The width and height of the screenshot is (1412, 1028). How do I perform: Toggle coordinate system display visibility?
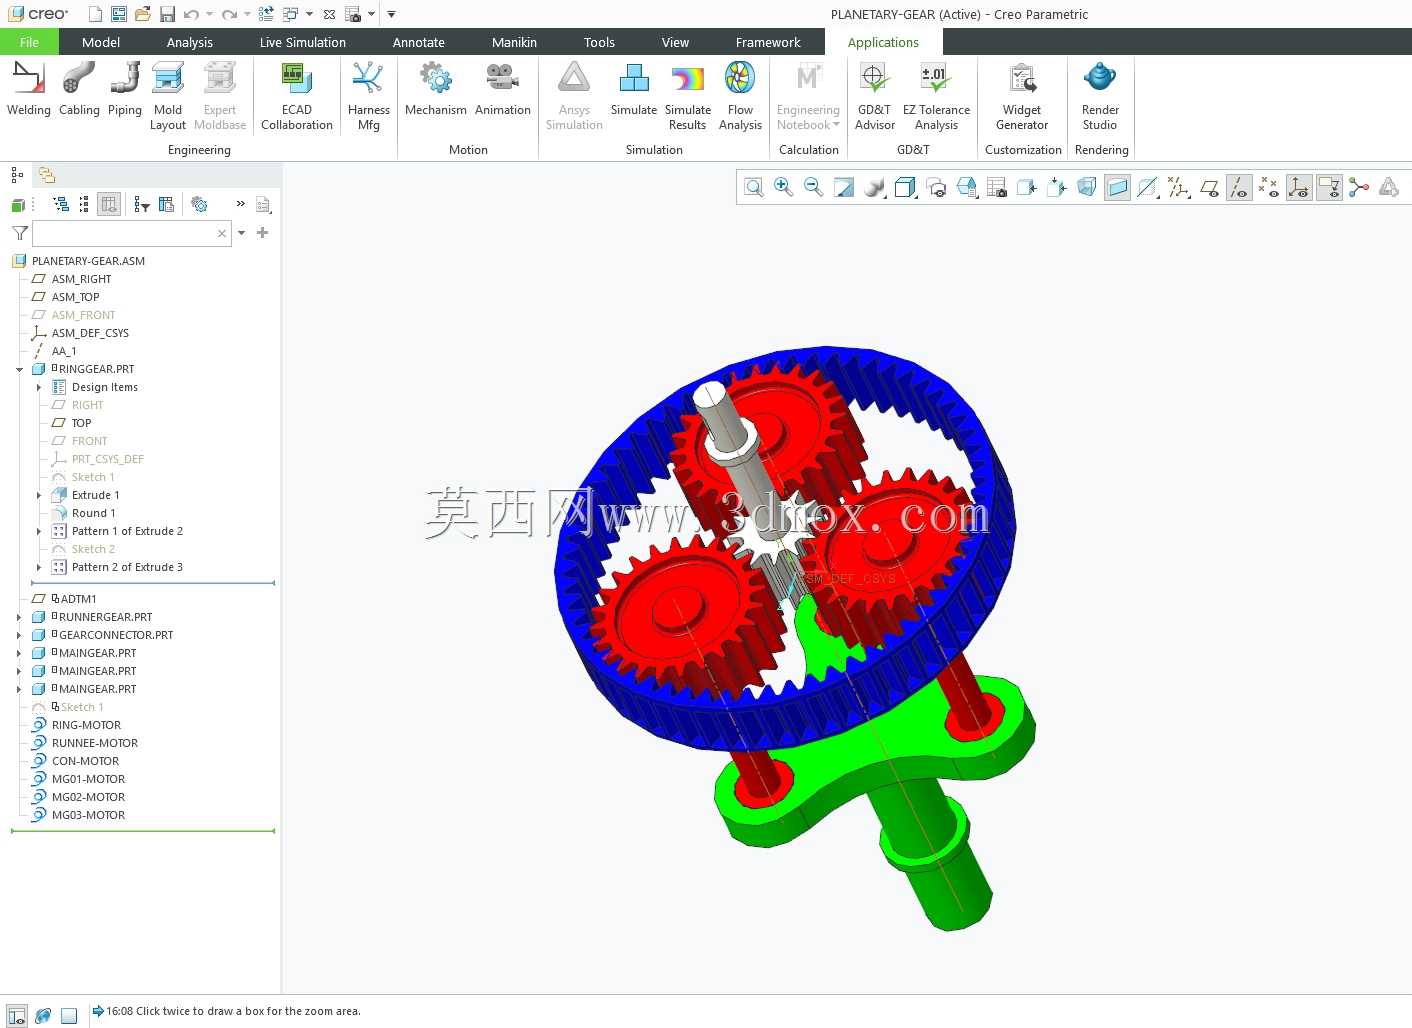(x=1299, y=187)
